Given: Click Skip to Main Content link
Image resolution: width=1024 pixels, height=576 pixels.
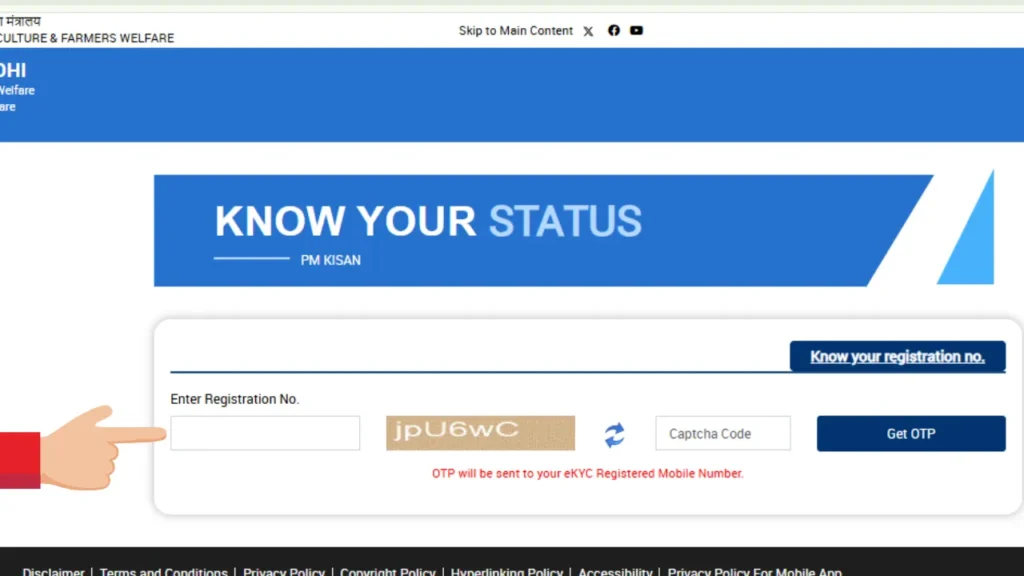Looking at the screenshot, I should [x=515, y=31].
